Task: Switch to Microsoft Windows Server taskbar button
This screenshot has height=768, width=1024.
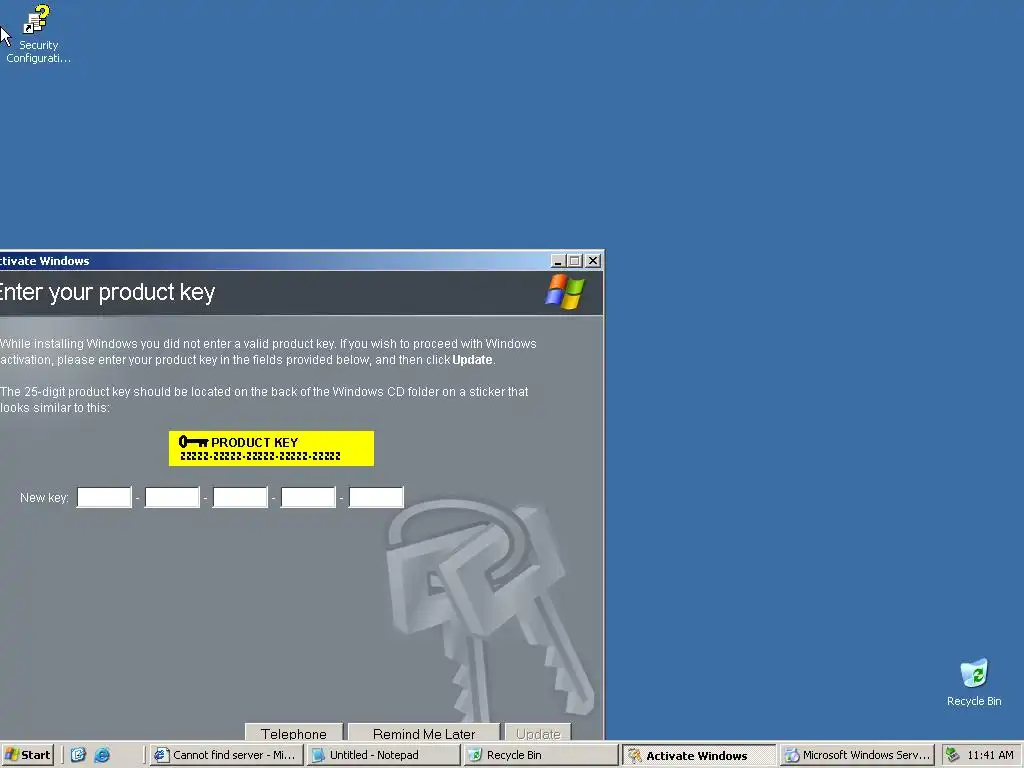Action: click(x=857, y=755)
